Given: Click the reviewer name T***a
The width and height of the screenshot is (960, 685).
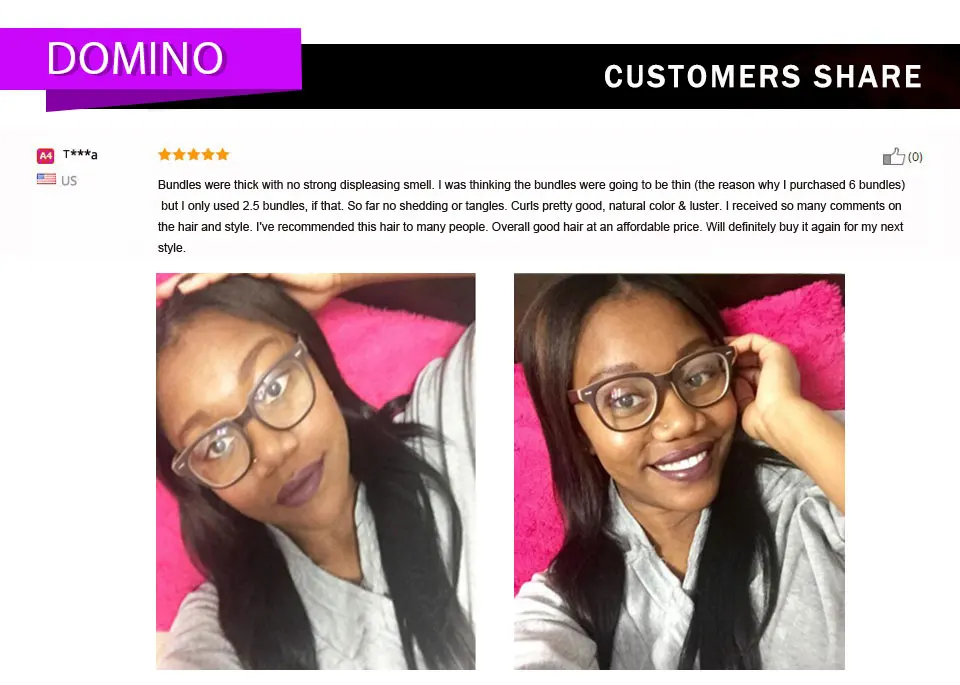Looking at the screenshot, I should click(x=80, y=154).
